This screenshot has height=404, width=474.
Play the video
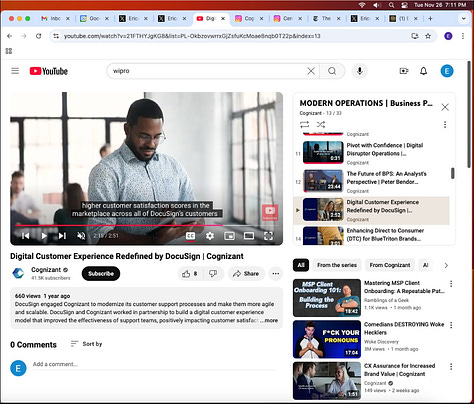click(44, 236)
